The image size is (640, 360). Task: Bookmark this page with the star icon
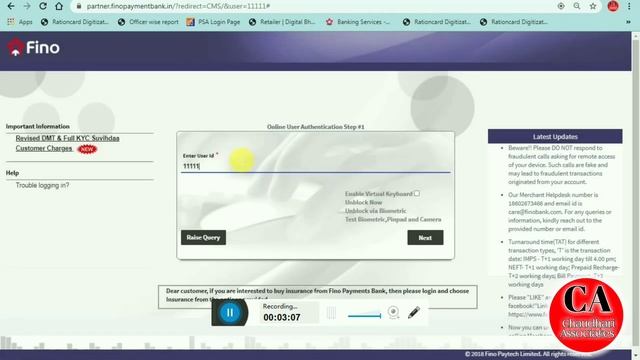pyautogui.click(x=593, y=6)
